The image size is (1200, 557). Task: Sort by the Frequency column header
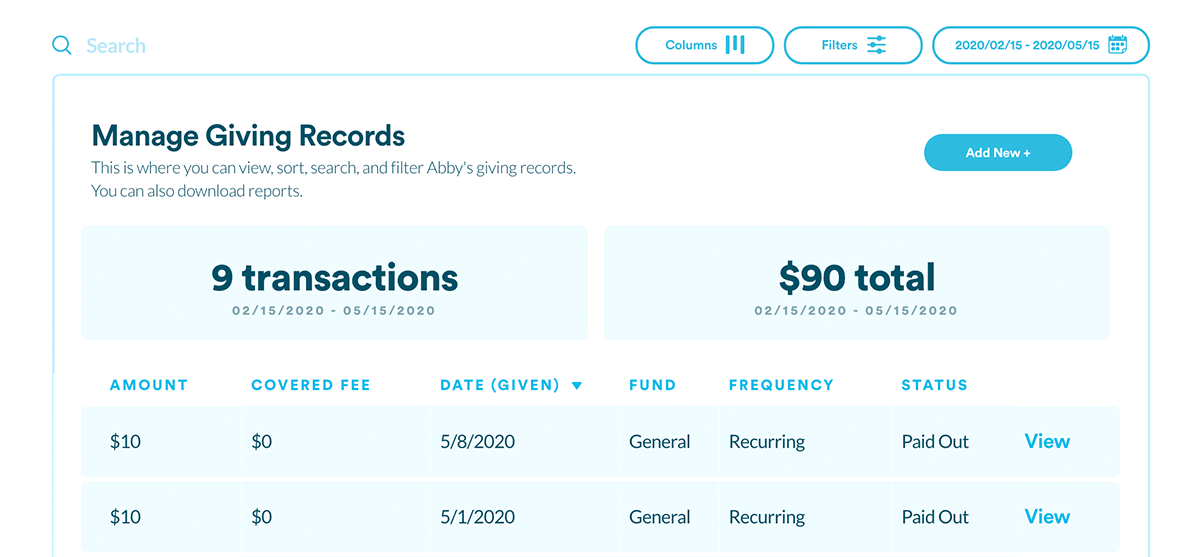tap(781, 385)
